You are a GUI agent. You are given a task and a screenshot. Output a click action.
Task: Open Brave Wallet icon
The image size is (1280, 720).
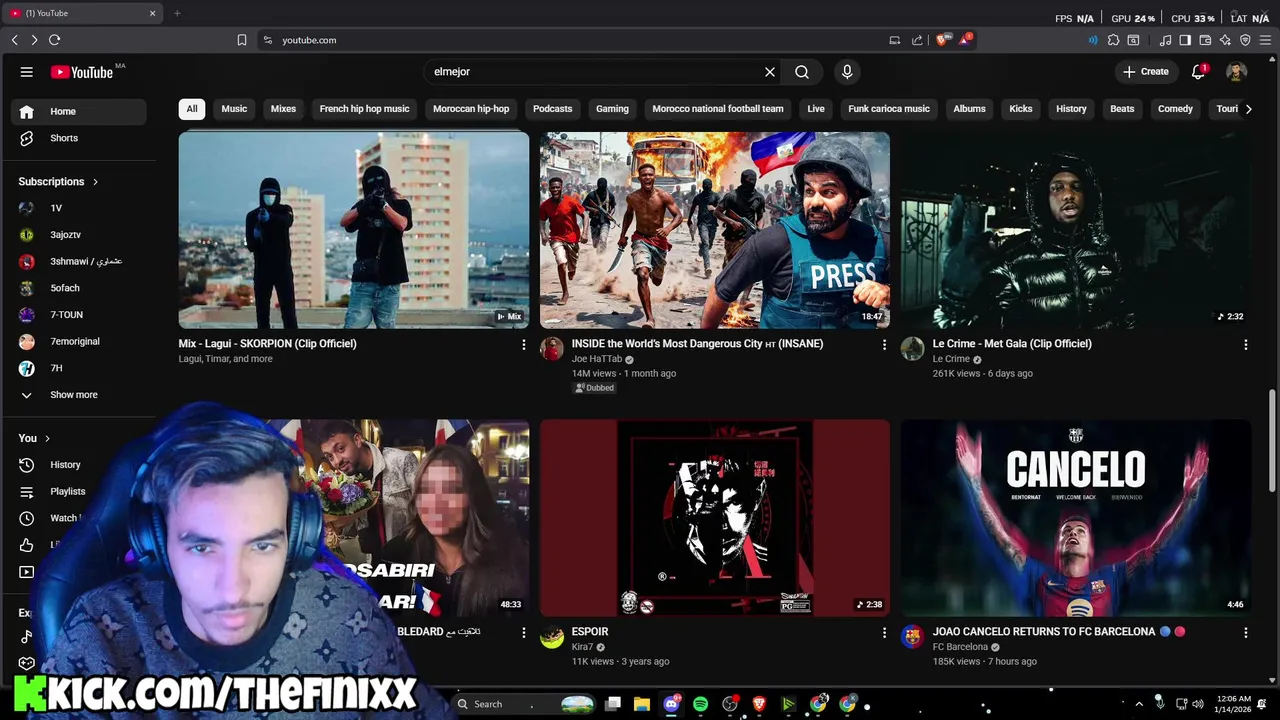(x=1205, y=40)
